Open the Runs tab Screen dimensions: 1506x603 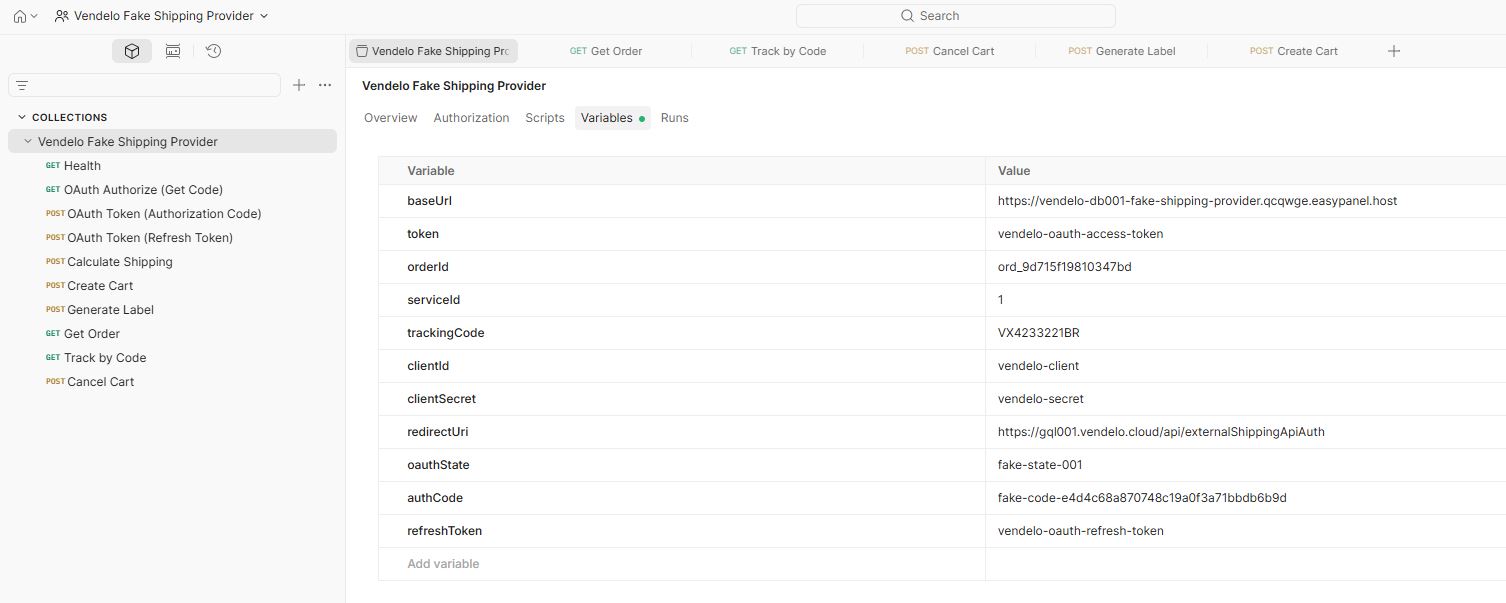[x=674, y=117]
